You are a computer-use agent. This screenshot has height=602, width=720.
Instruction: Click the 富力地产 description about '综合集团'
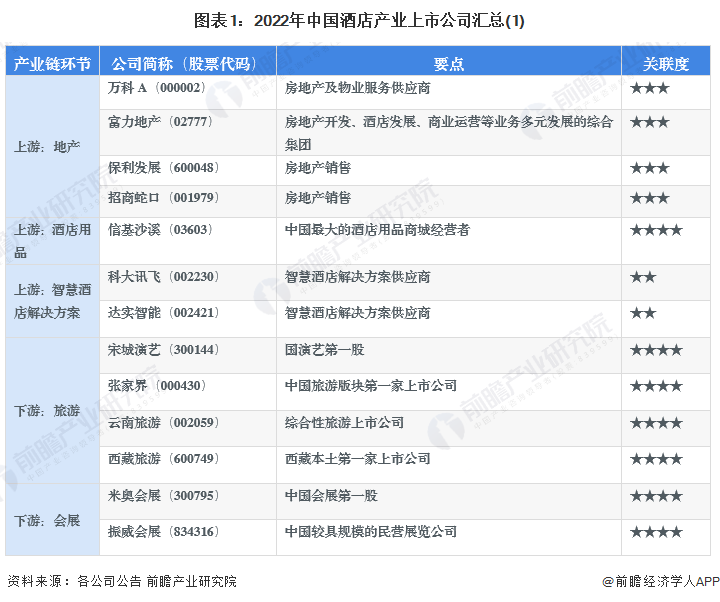[x=449, y=133]
